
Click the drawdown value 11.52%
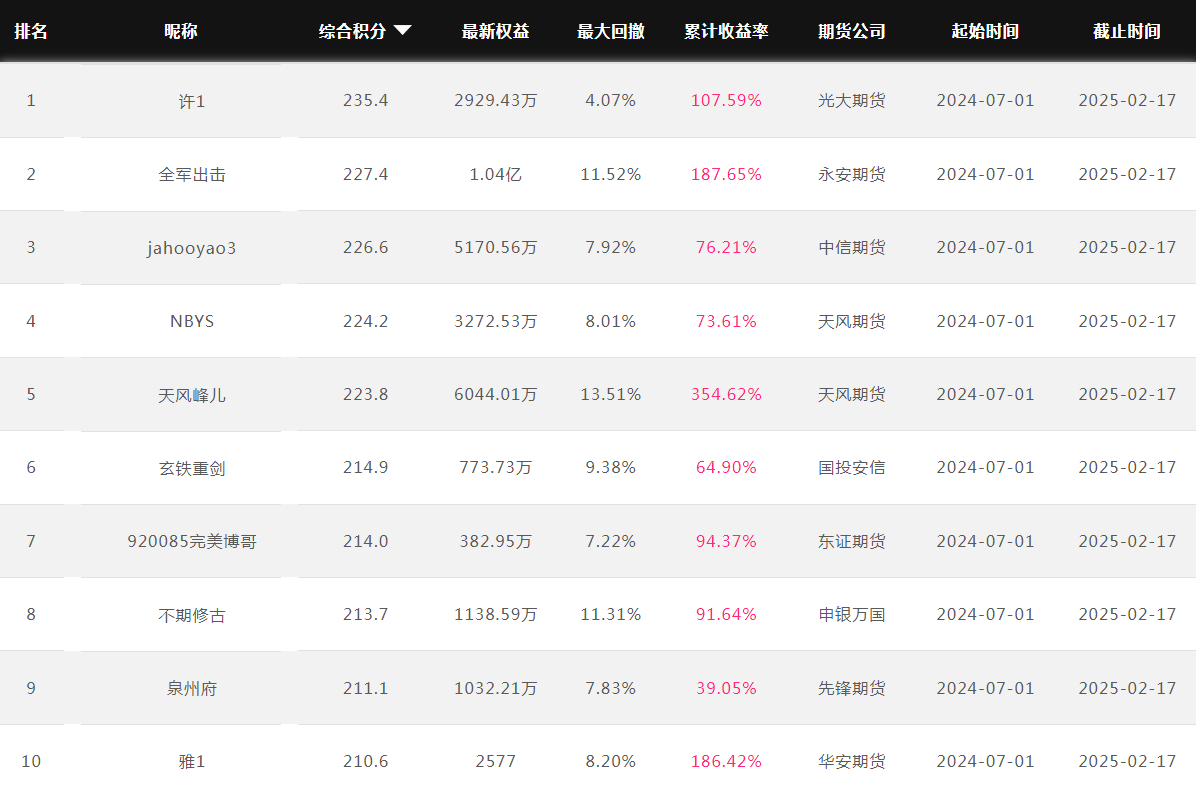tap(611, 175)
